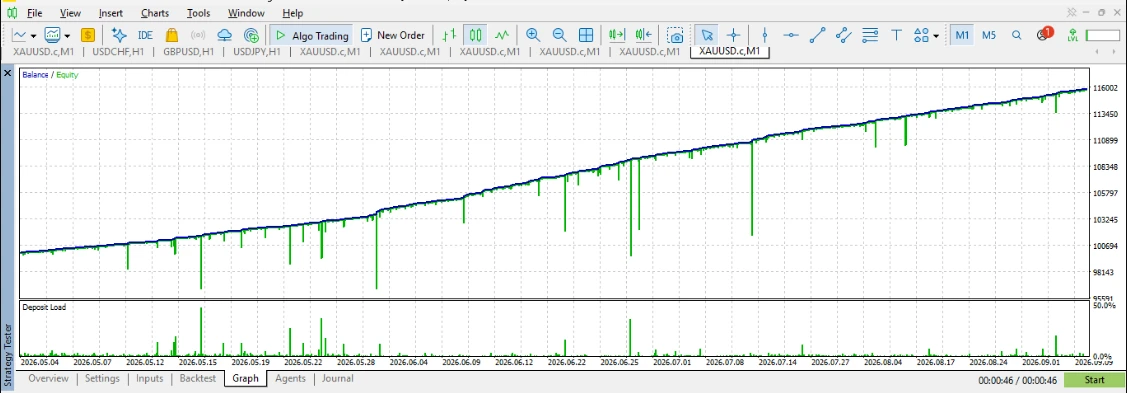Image resolution: width=1127 pixels, height=393 pixels.
Task: Select the equidistant channel tool
Action: (844, 34)
